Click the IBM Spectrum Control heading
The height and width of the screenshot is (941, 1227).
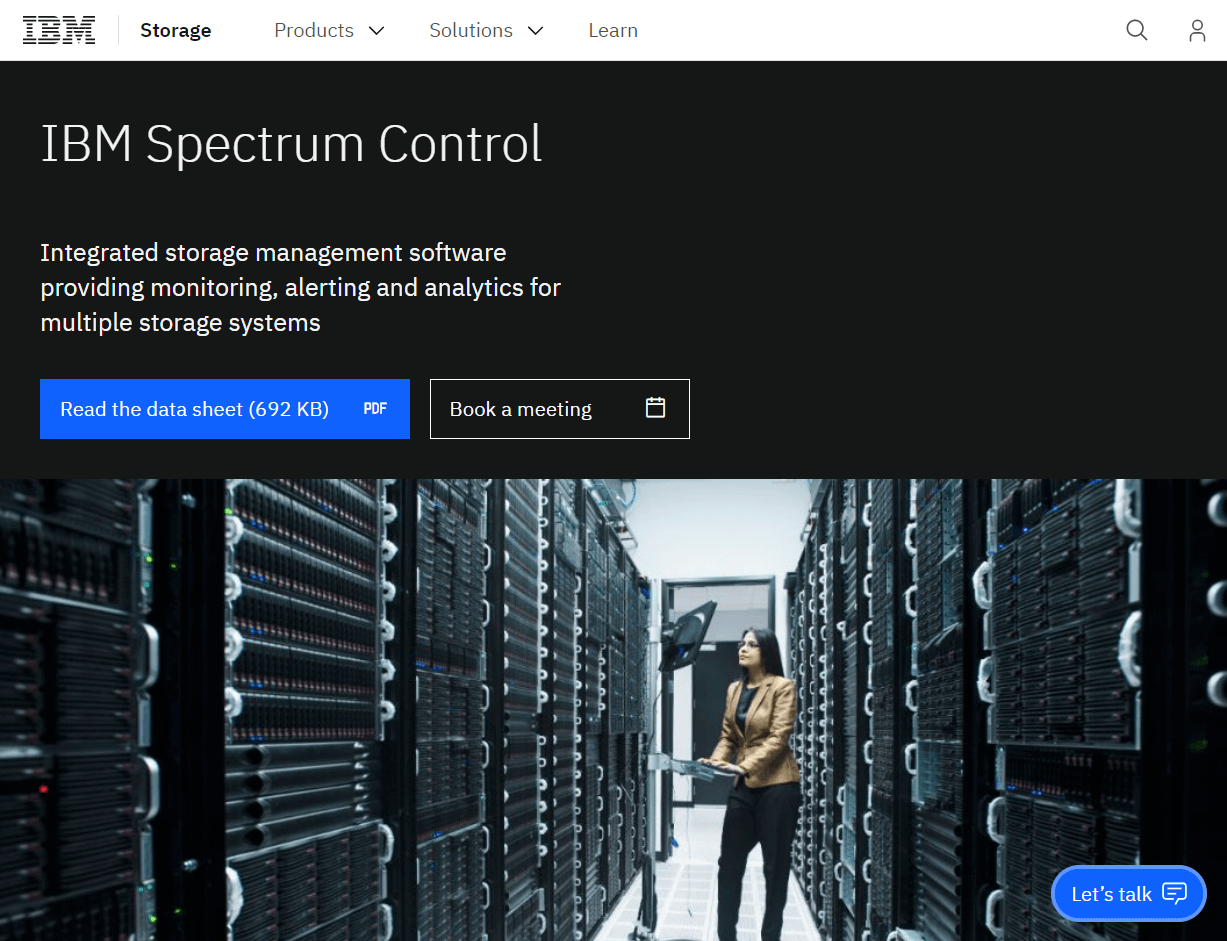click(291, 144)
